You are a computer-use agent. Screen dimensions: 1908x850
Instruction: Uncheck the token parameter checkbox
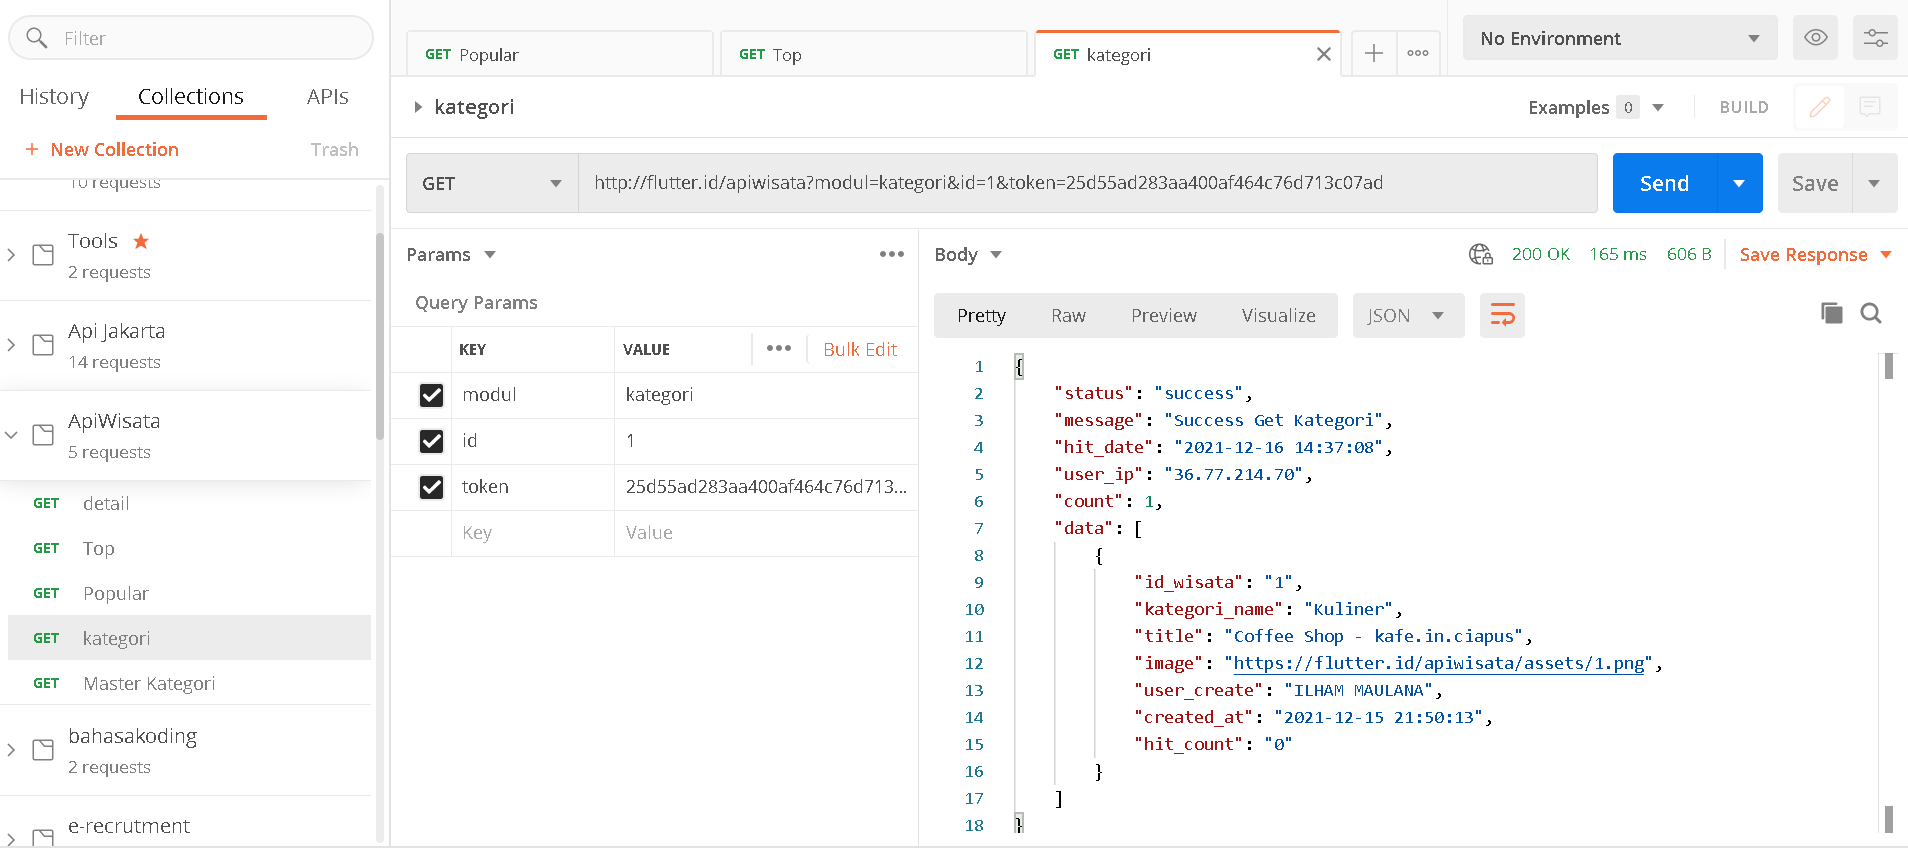pos(431,487)
